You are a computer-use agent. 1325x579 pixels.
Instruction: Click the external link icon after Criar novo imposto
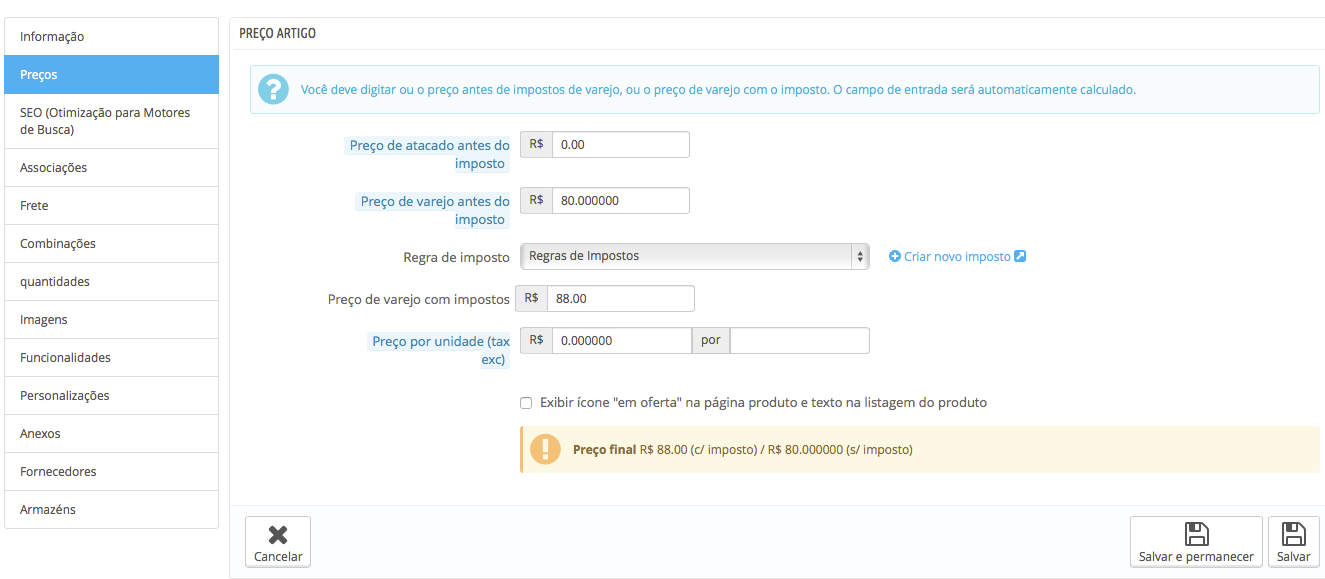[1020, 257]
